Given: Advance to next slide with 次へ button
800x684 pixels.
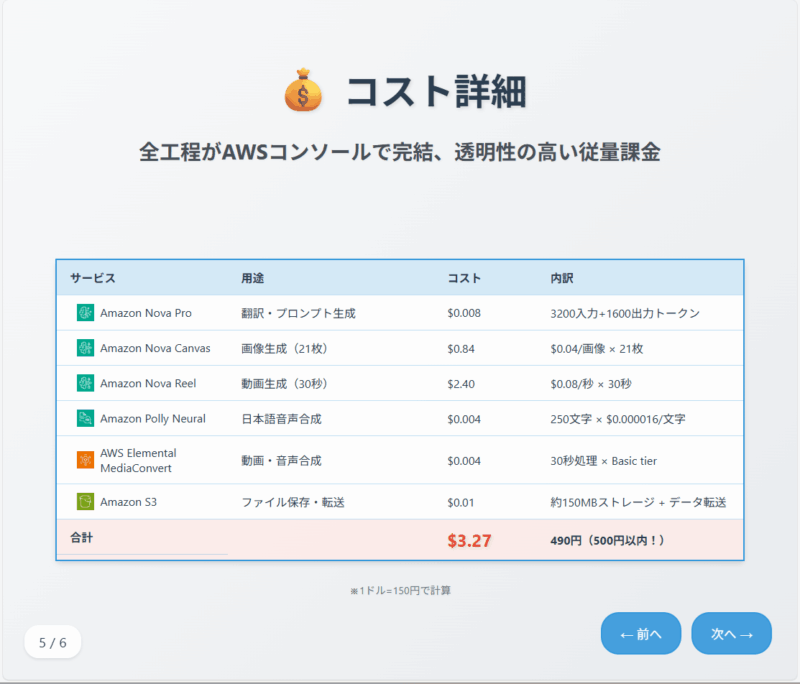Looking at the screenshot, I should pyautogui.click(x=732, y=634).
